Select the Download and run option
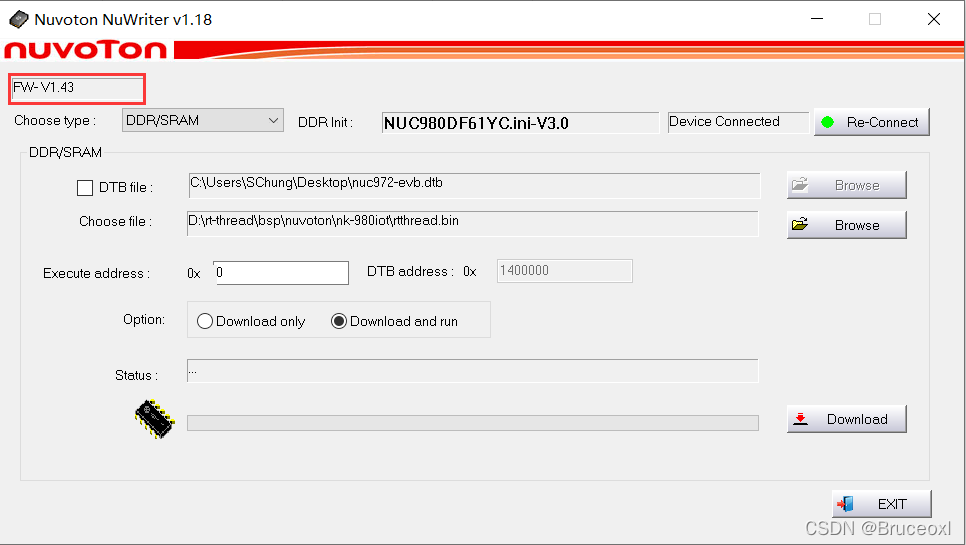Viewport: 966px width, 545px height. [x=394, y=321]
